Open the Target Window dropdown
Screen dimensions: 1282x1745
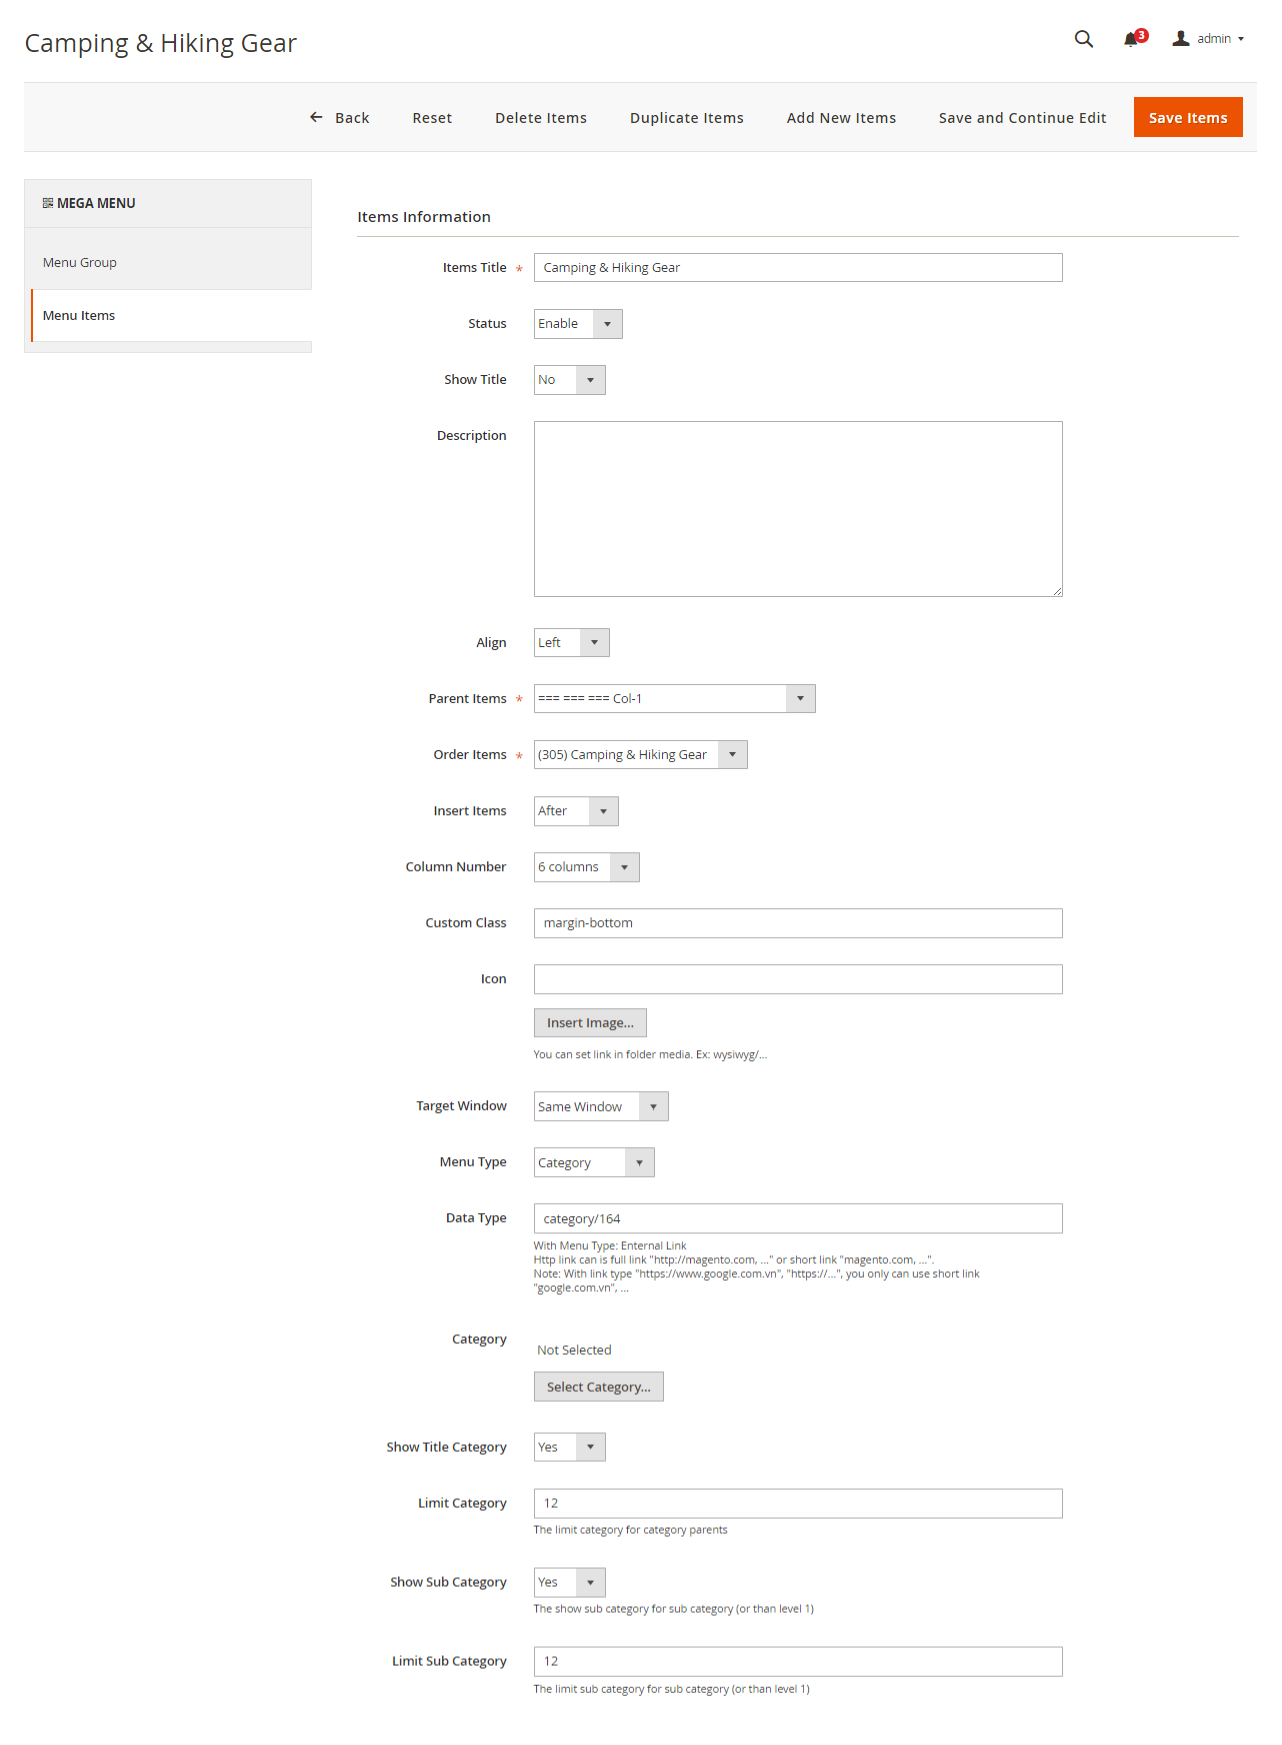601,1106
